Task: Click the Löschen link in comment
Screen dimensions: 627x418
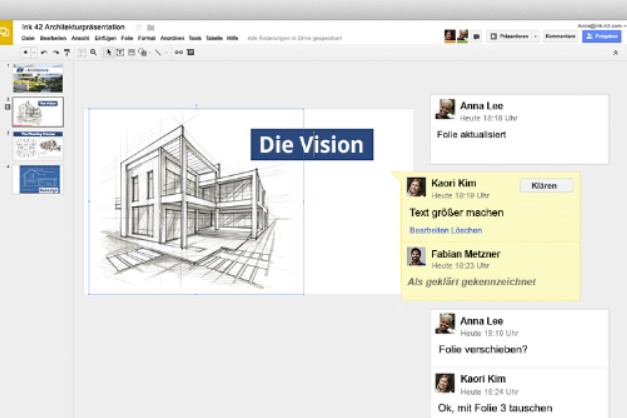Action: pos(467,230)
